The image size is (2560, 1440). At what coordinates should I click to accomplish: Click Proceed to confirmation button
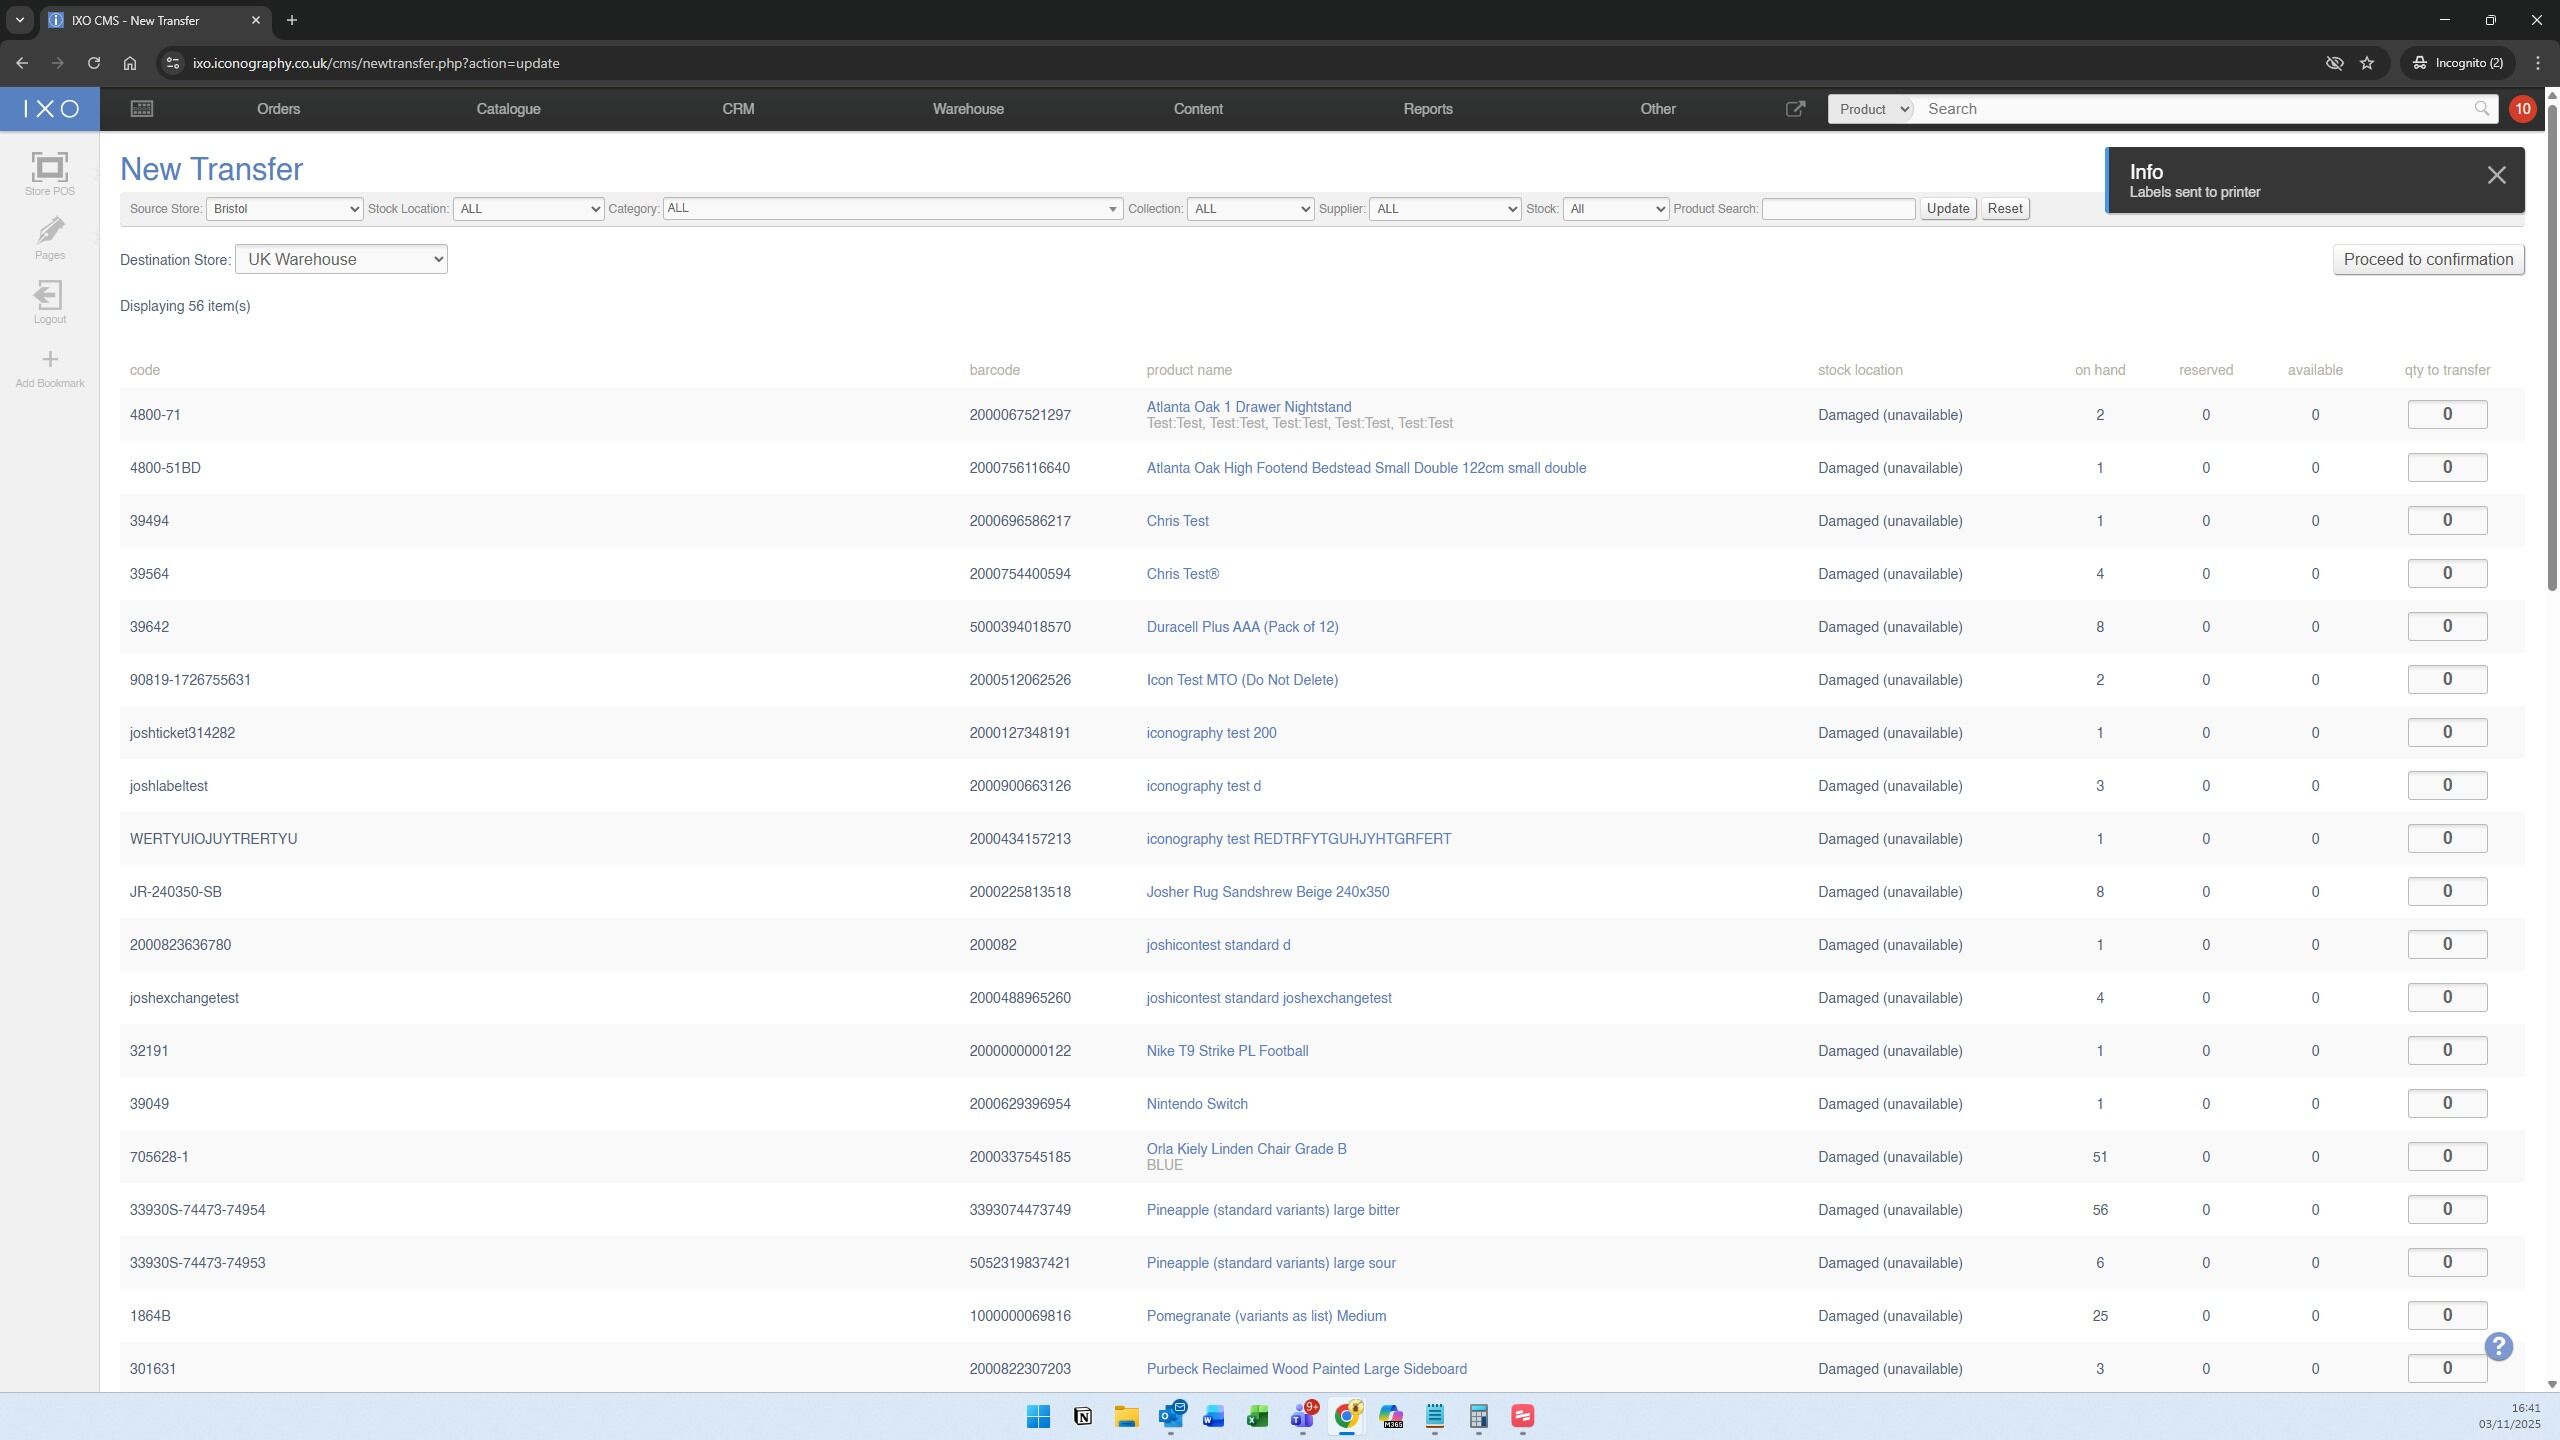pos(2427,260)
